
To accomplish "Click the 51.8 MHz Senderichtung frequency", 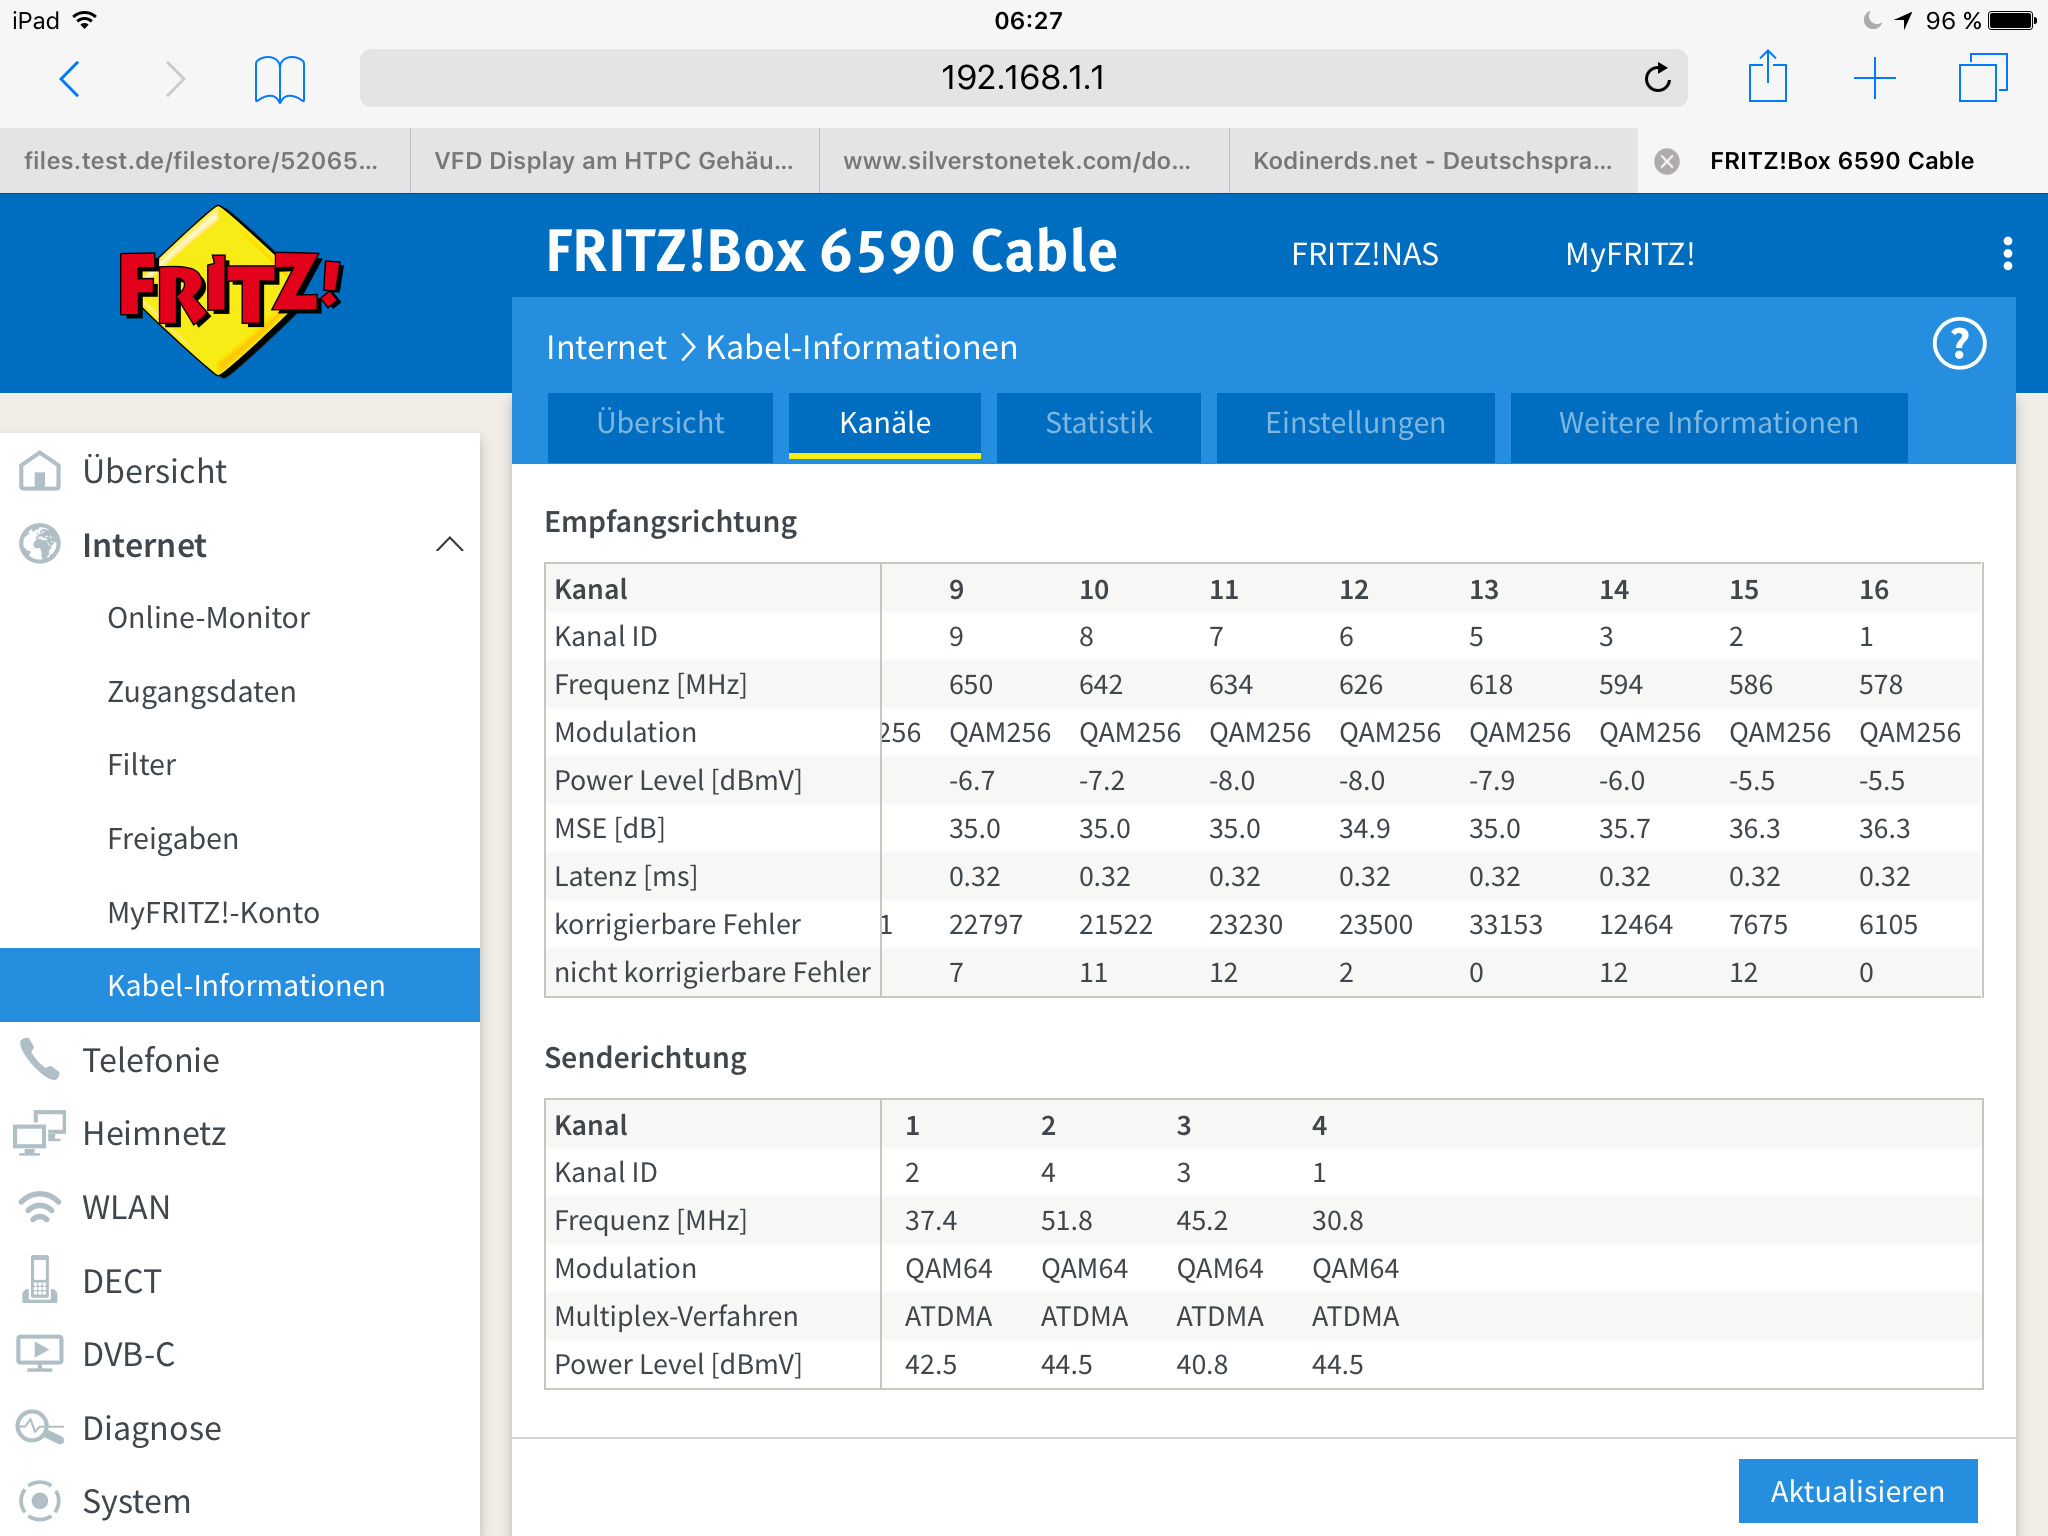I will (1066, 1221).
